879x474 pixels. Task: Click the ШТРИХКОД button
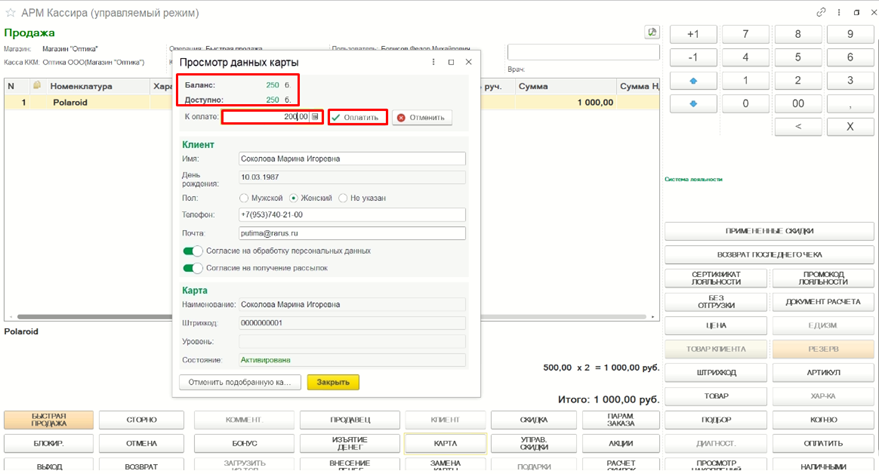pos(716,373)
